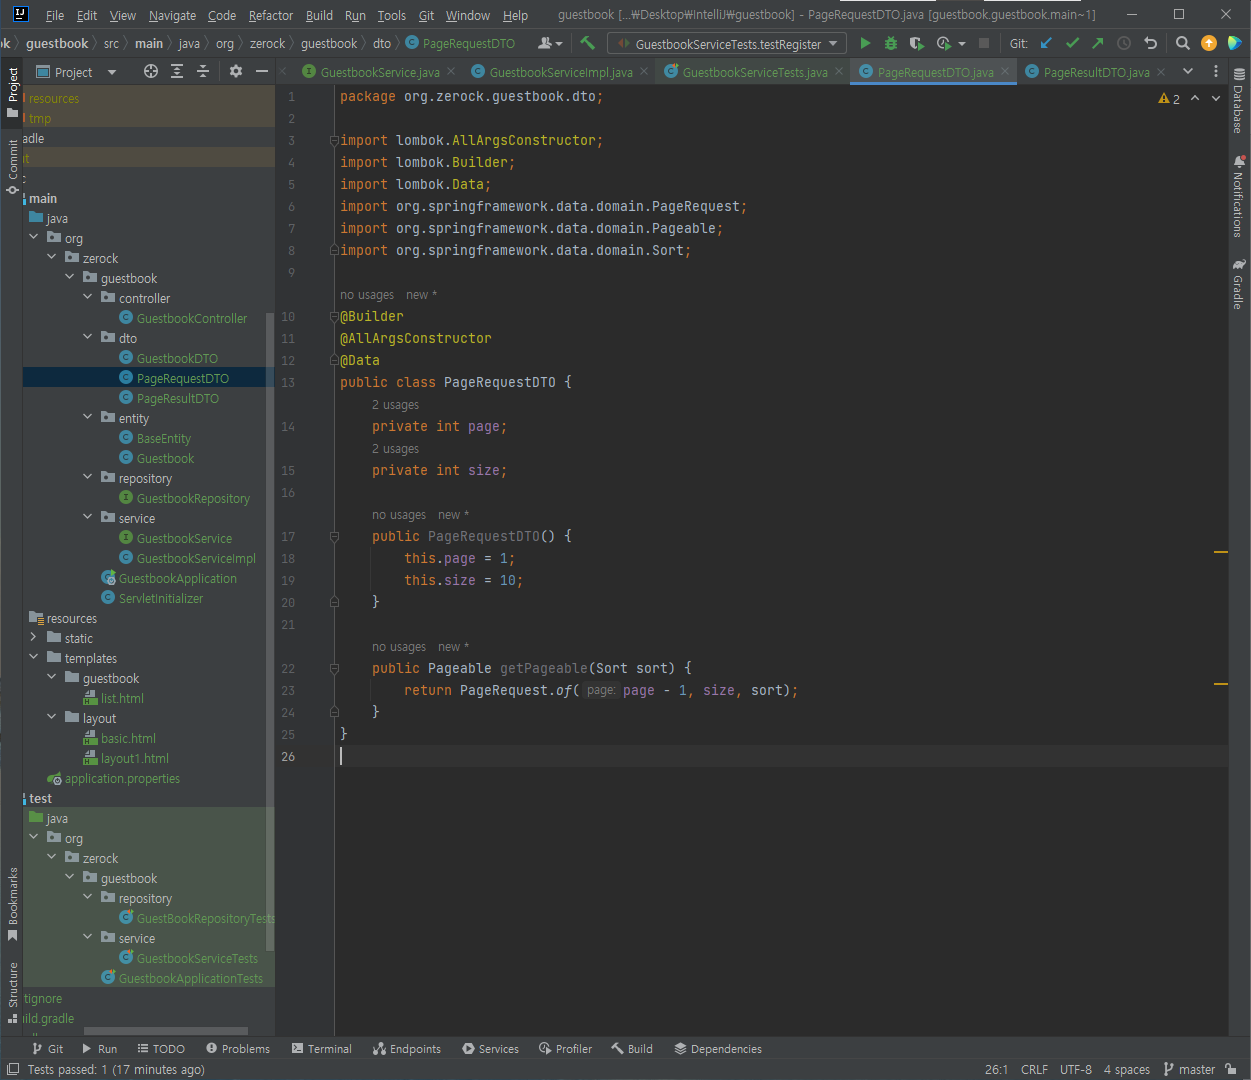Click dto breadcrumb in navigation bar
This screenshot has height=1080, width=1251.
[x=382, y=43]
